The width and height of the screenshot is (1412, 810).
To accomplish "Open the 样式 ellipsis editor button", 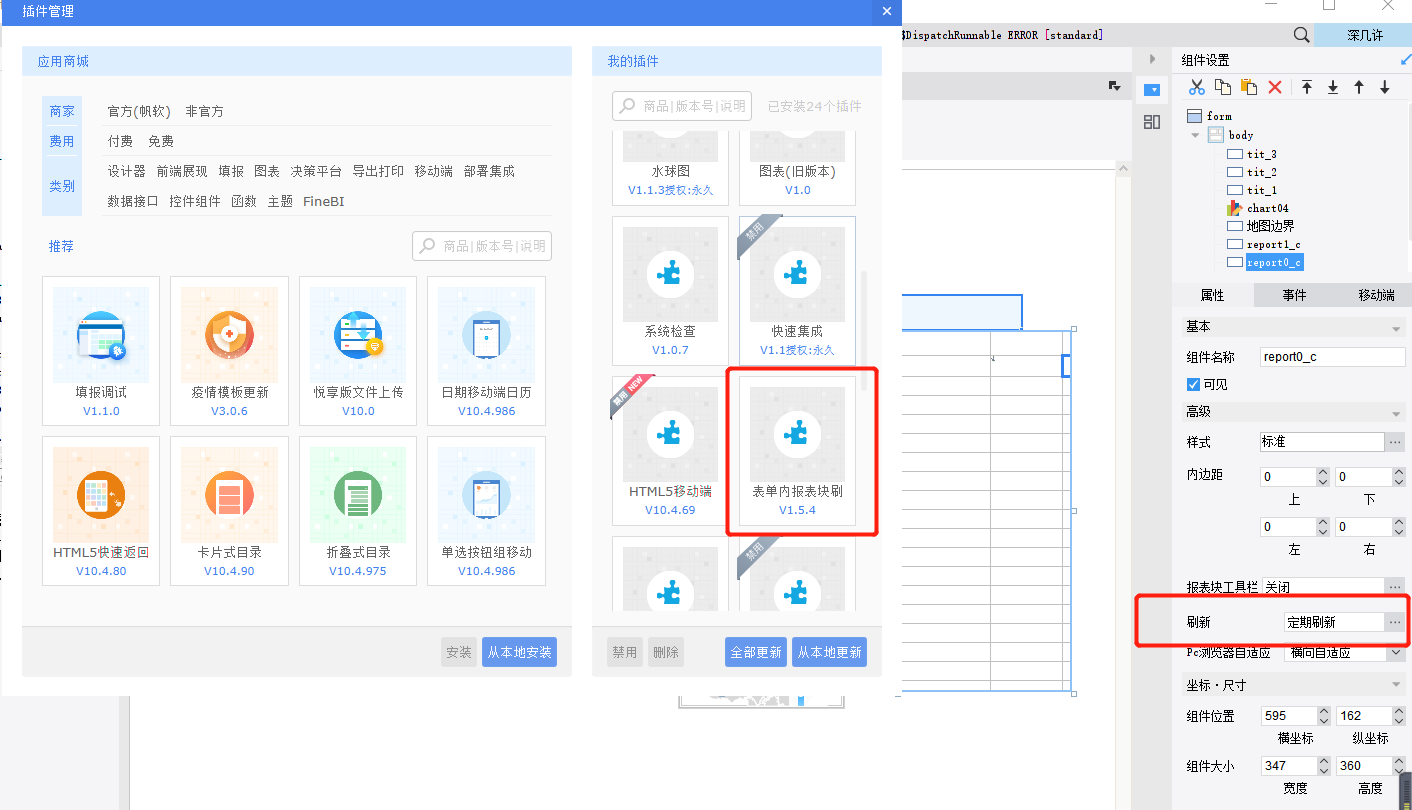I will [x=1395, y=442].
